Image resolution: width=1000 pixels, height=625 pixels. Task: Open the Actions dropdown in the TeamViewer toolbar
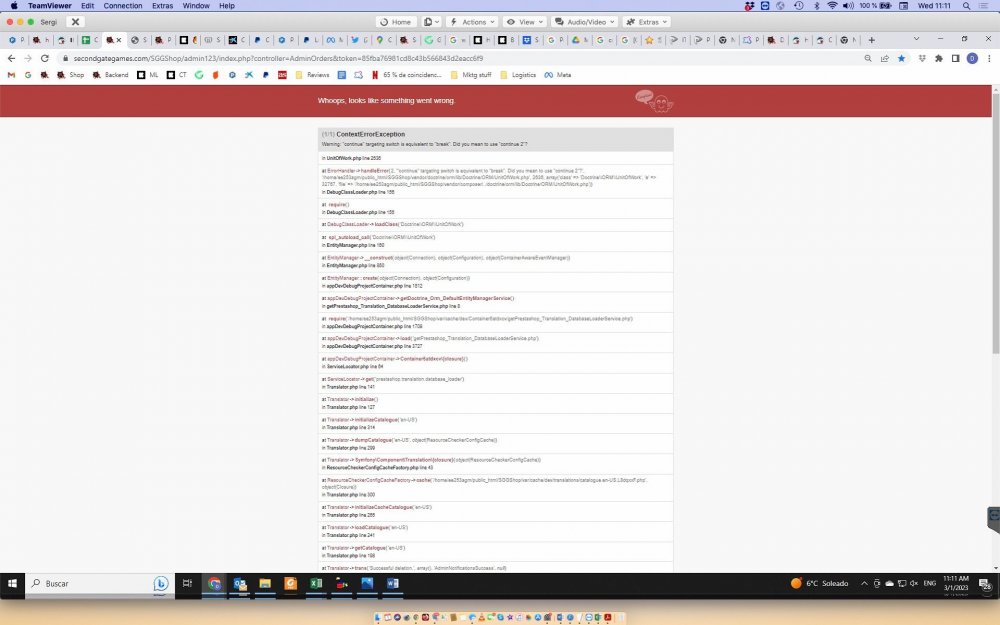[471, 21]
